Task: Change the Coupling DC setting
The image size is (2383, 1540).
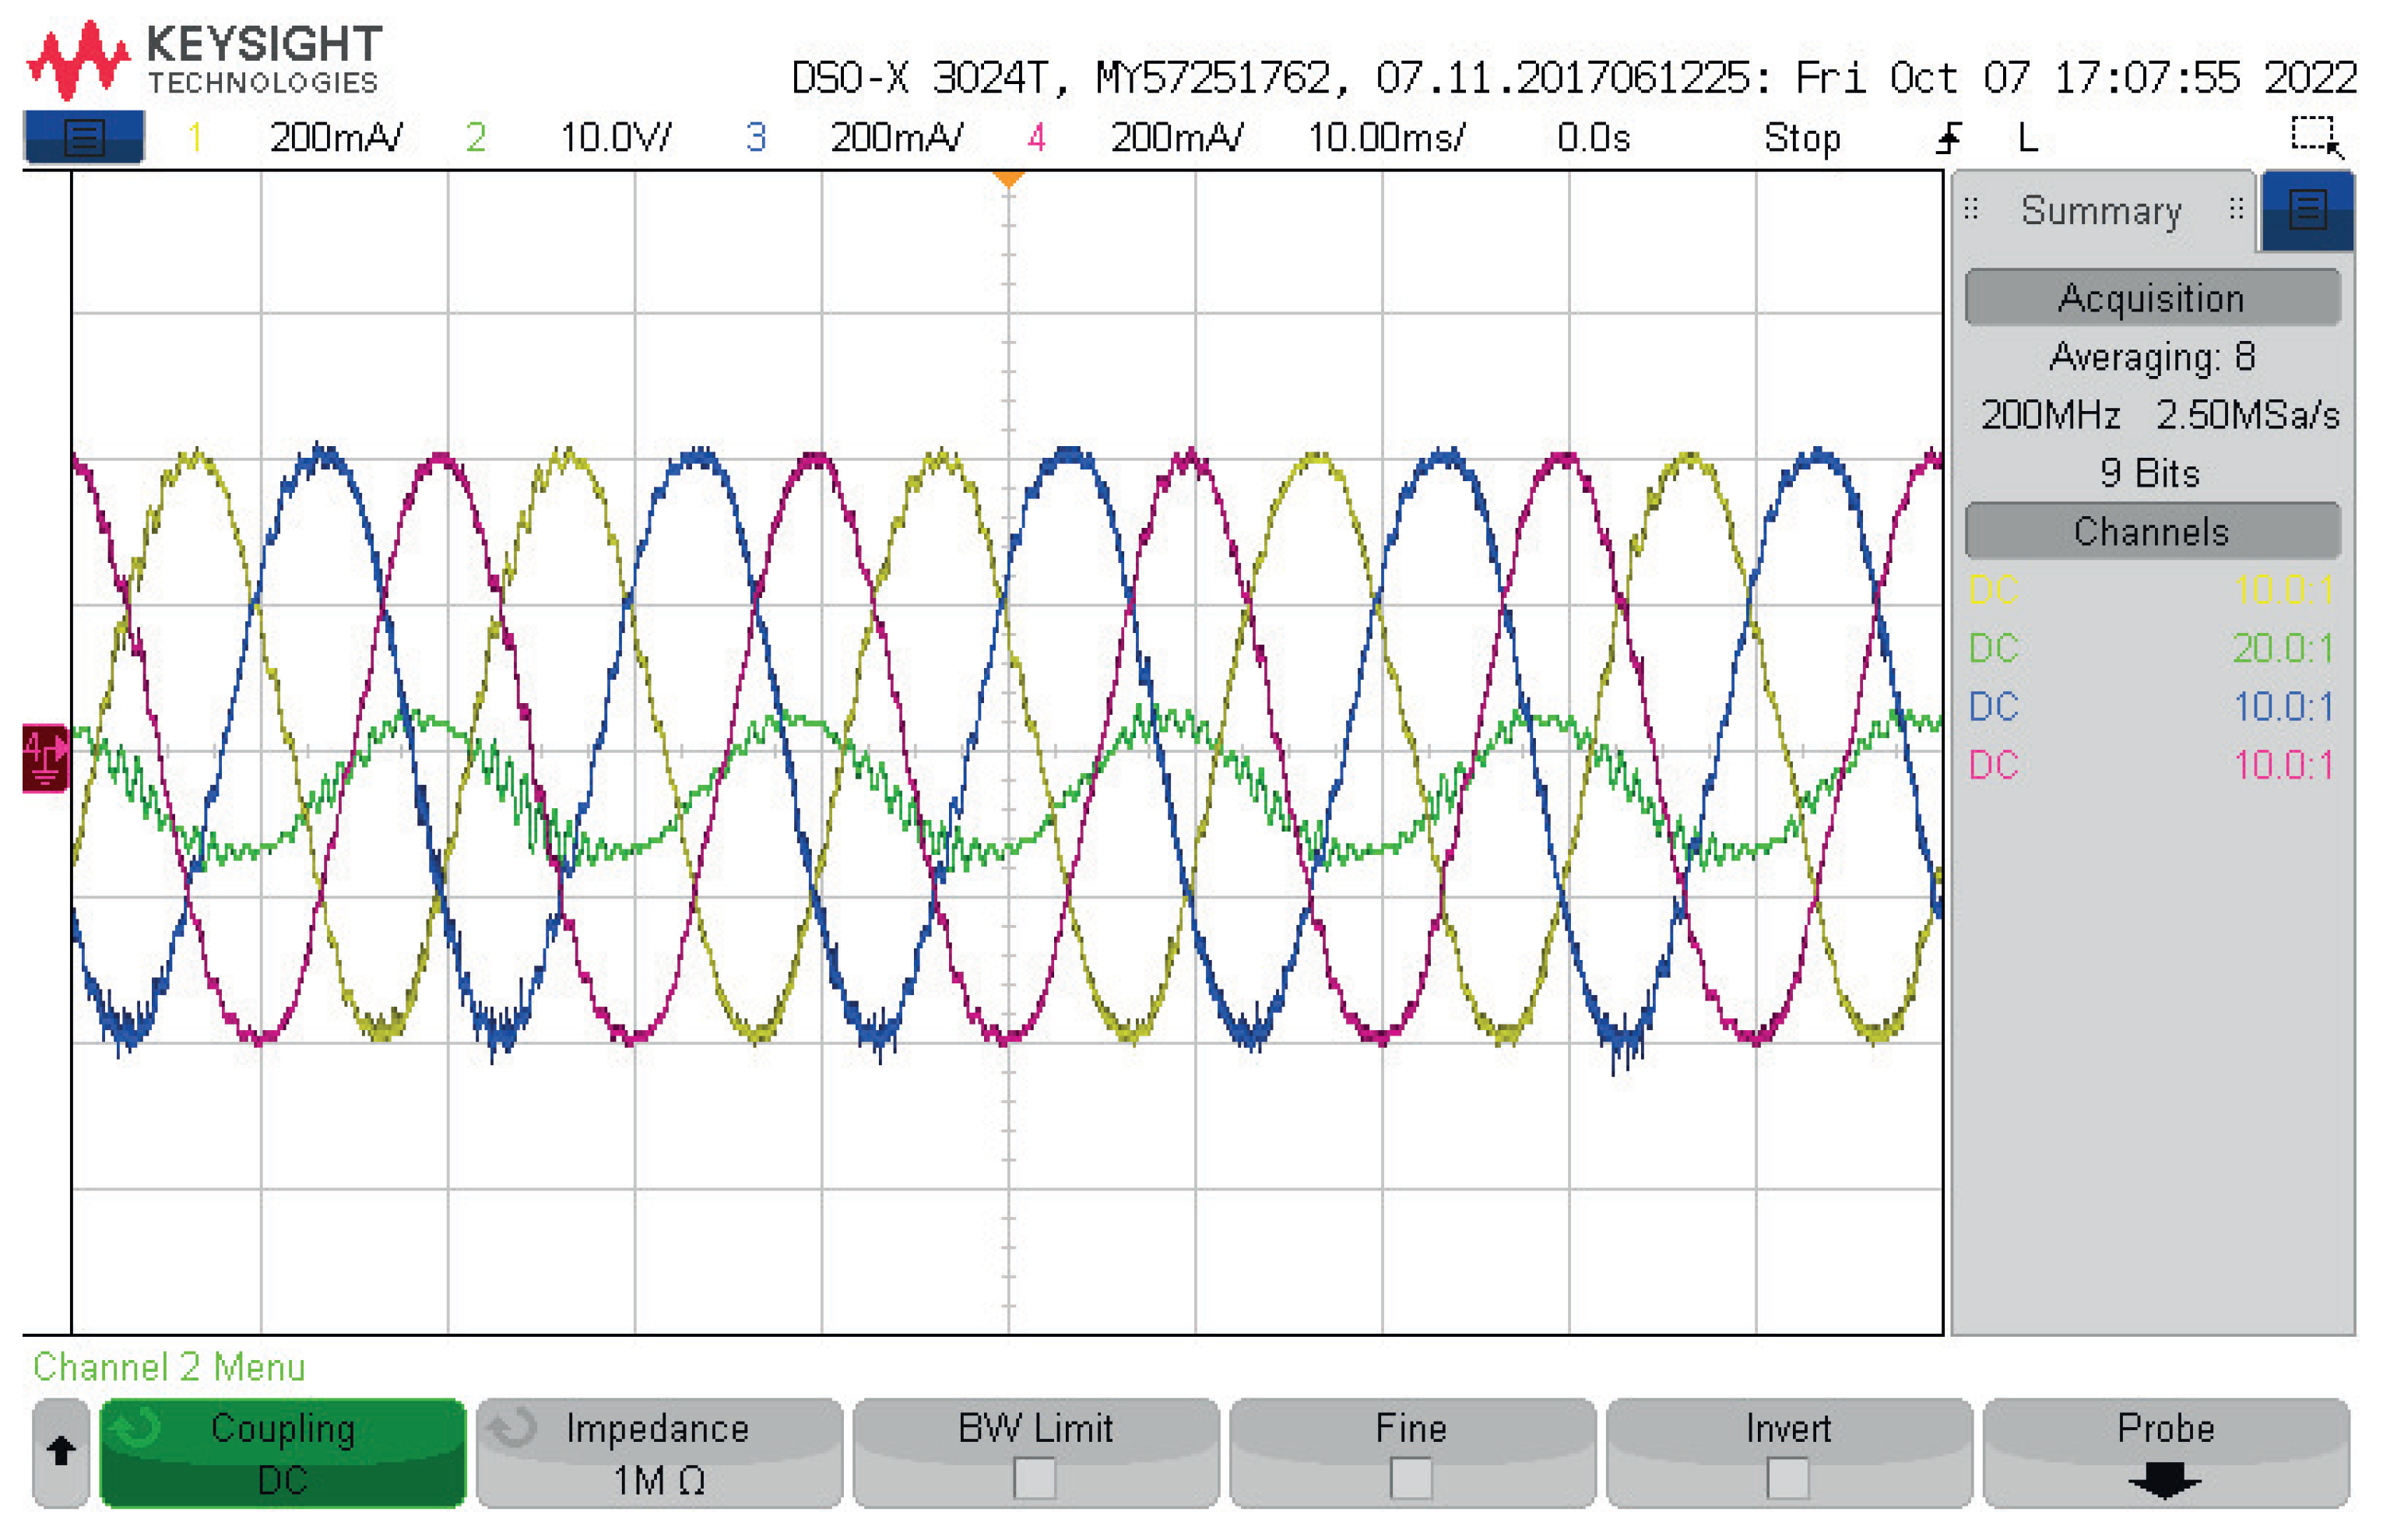Action: [283, 1452]
